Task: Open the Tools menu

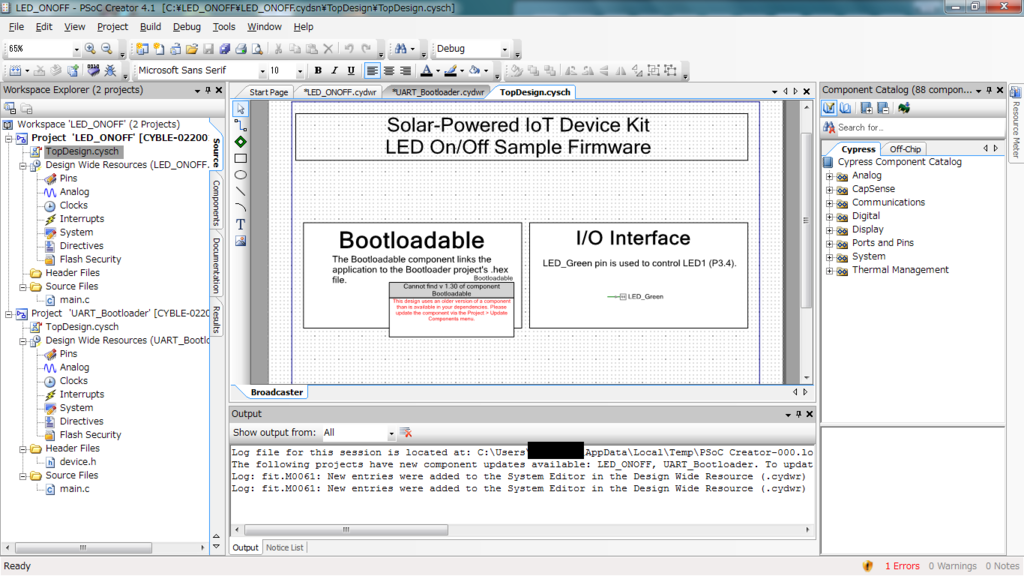Action: (223, 27)
